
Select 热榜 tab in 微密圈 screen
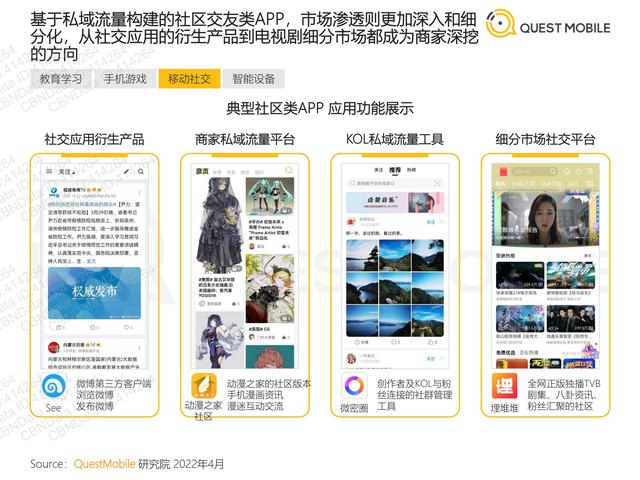(x=411, y=170)
